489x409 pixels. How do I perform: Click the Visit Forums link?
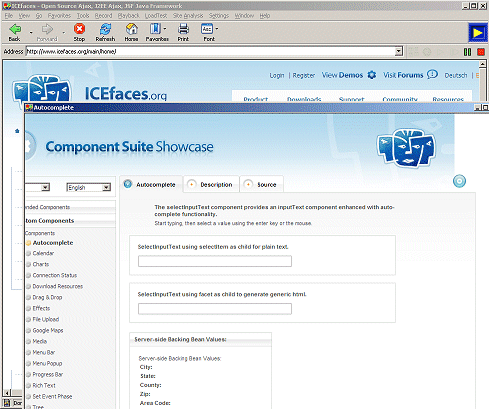point(403,75)
